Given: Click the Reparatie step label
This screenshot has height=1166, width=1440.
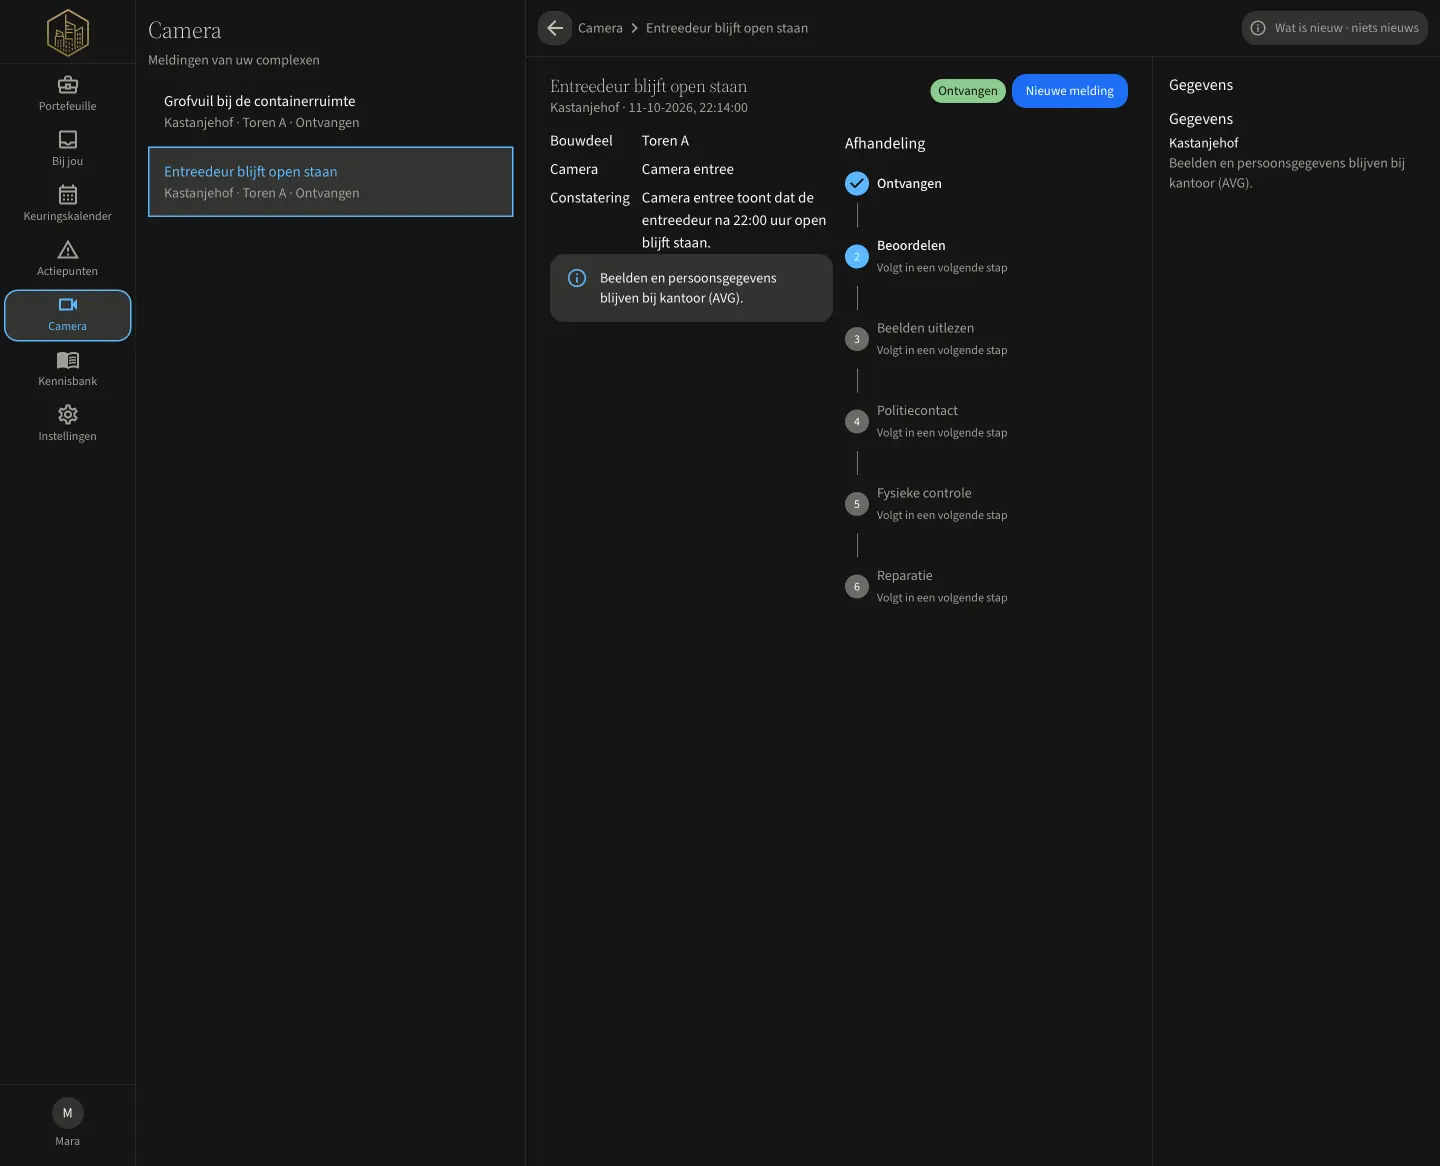Looking at the screenshot, I should tap(904, 576).
